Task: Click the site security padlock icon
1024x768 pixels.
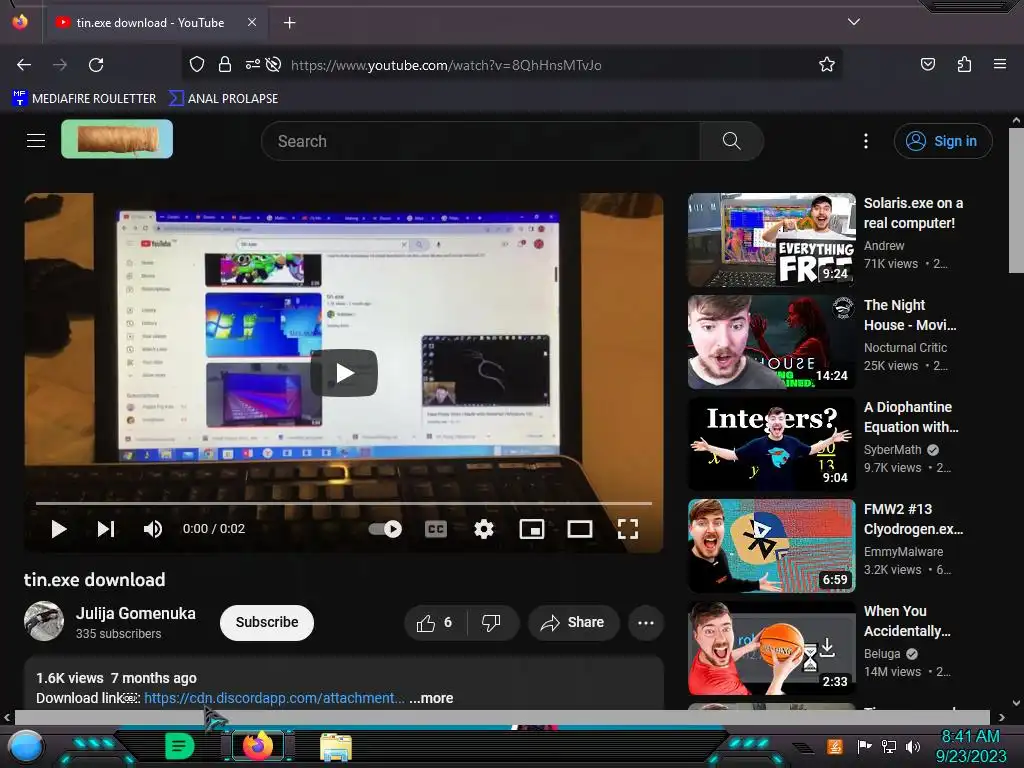Action: pyautogui.click(x=225, y=64)
